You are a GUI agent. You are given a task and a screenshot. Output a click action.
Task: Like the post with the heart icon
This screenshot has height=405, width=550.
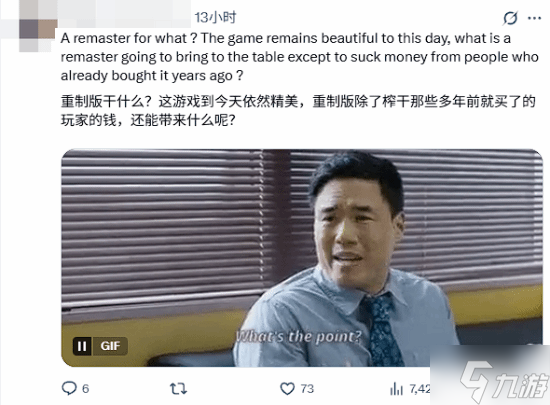point(287,389)
